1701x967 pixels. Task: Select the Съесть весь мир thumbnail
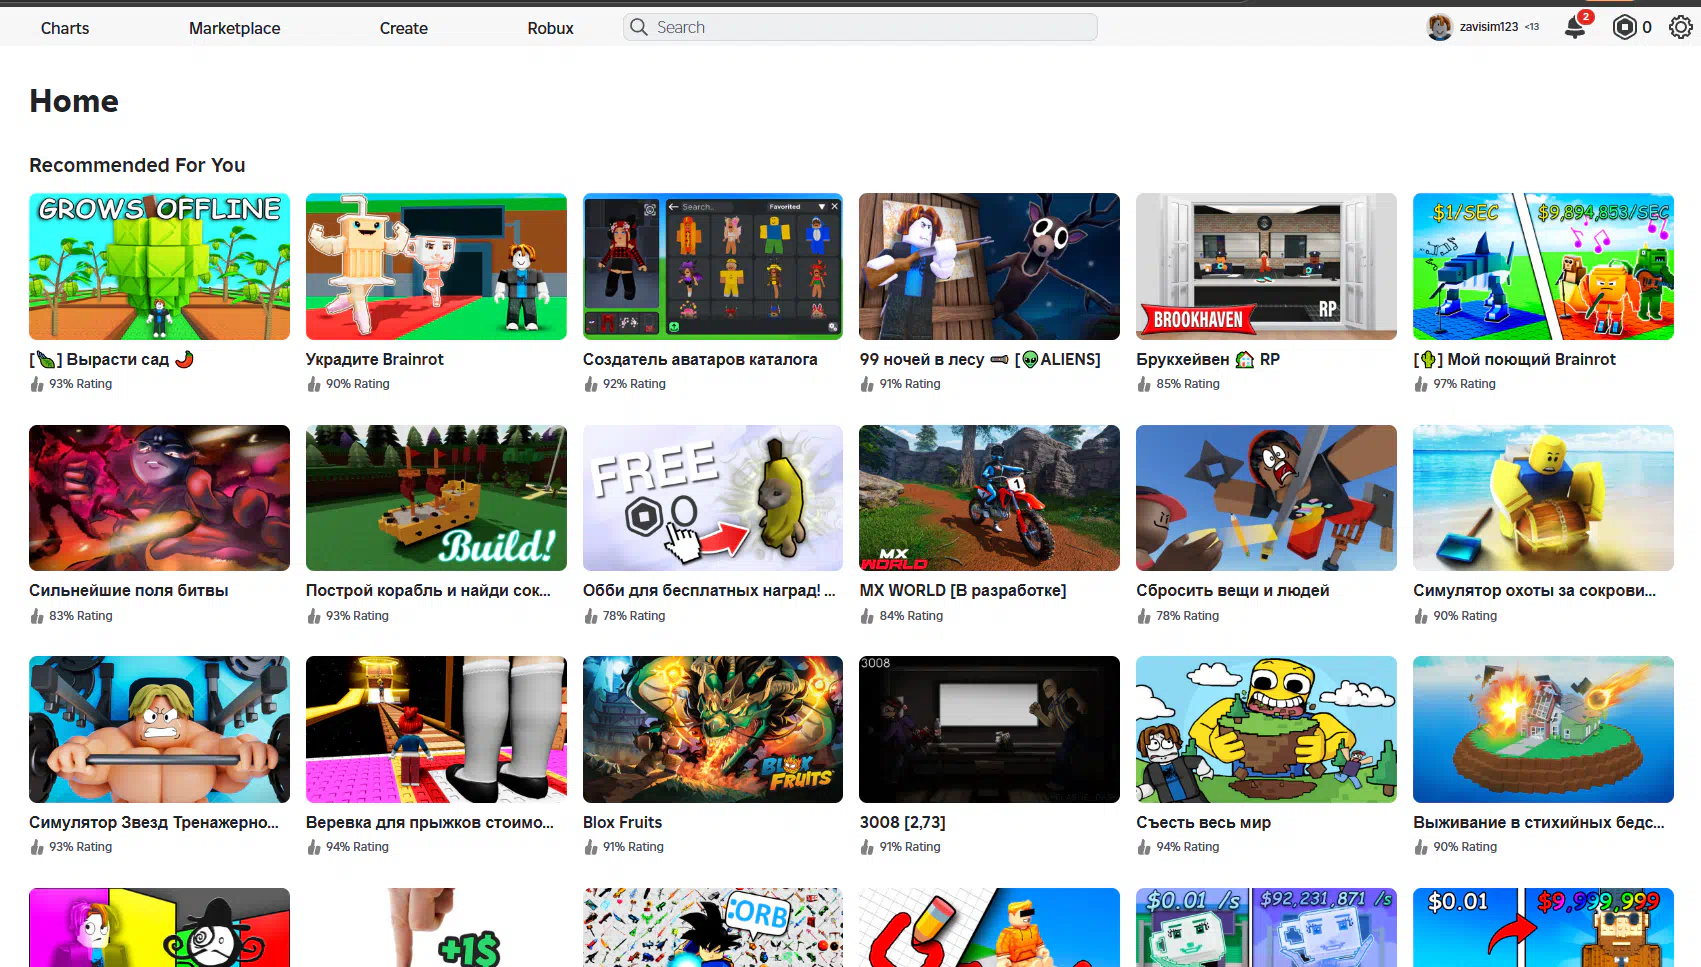[x=1266, y=729]
